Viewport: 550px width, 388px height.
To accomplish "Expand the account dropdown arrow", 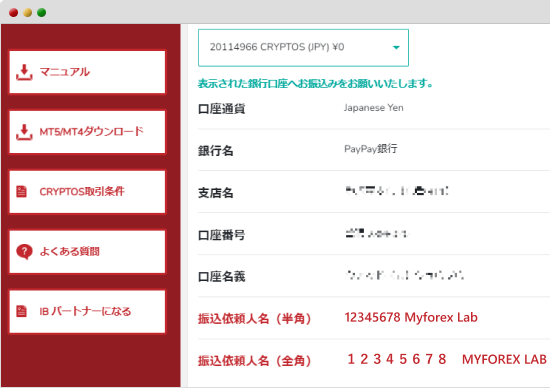I will pyautogui.click(x=396, y=47).
